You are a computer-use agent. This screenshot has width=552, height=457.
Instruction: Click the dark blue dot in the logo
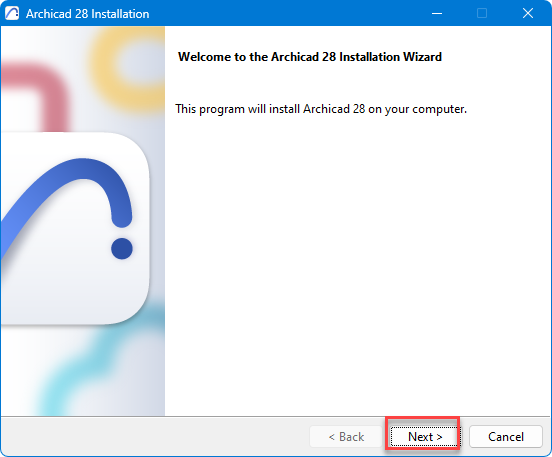pyautogui.click(x=122, y=249)
